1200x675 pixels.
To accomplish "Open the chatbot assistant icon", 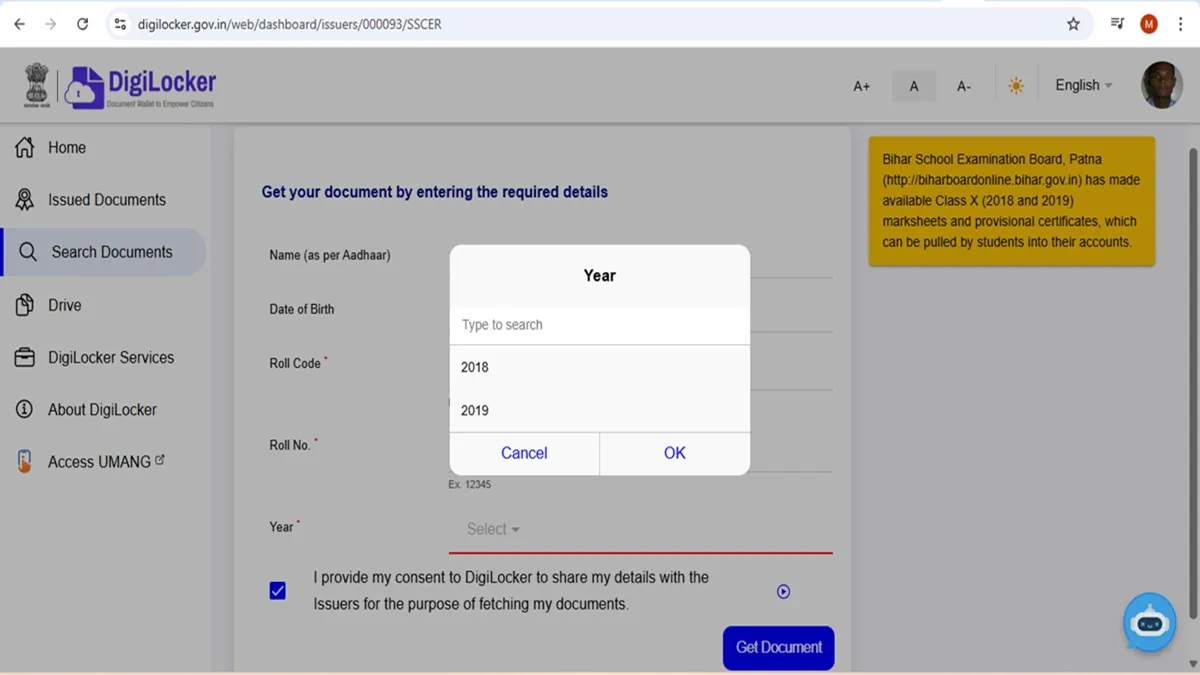I will pyautogui.click(x=1148, y=622).
